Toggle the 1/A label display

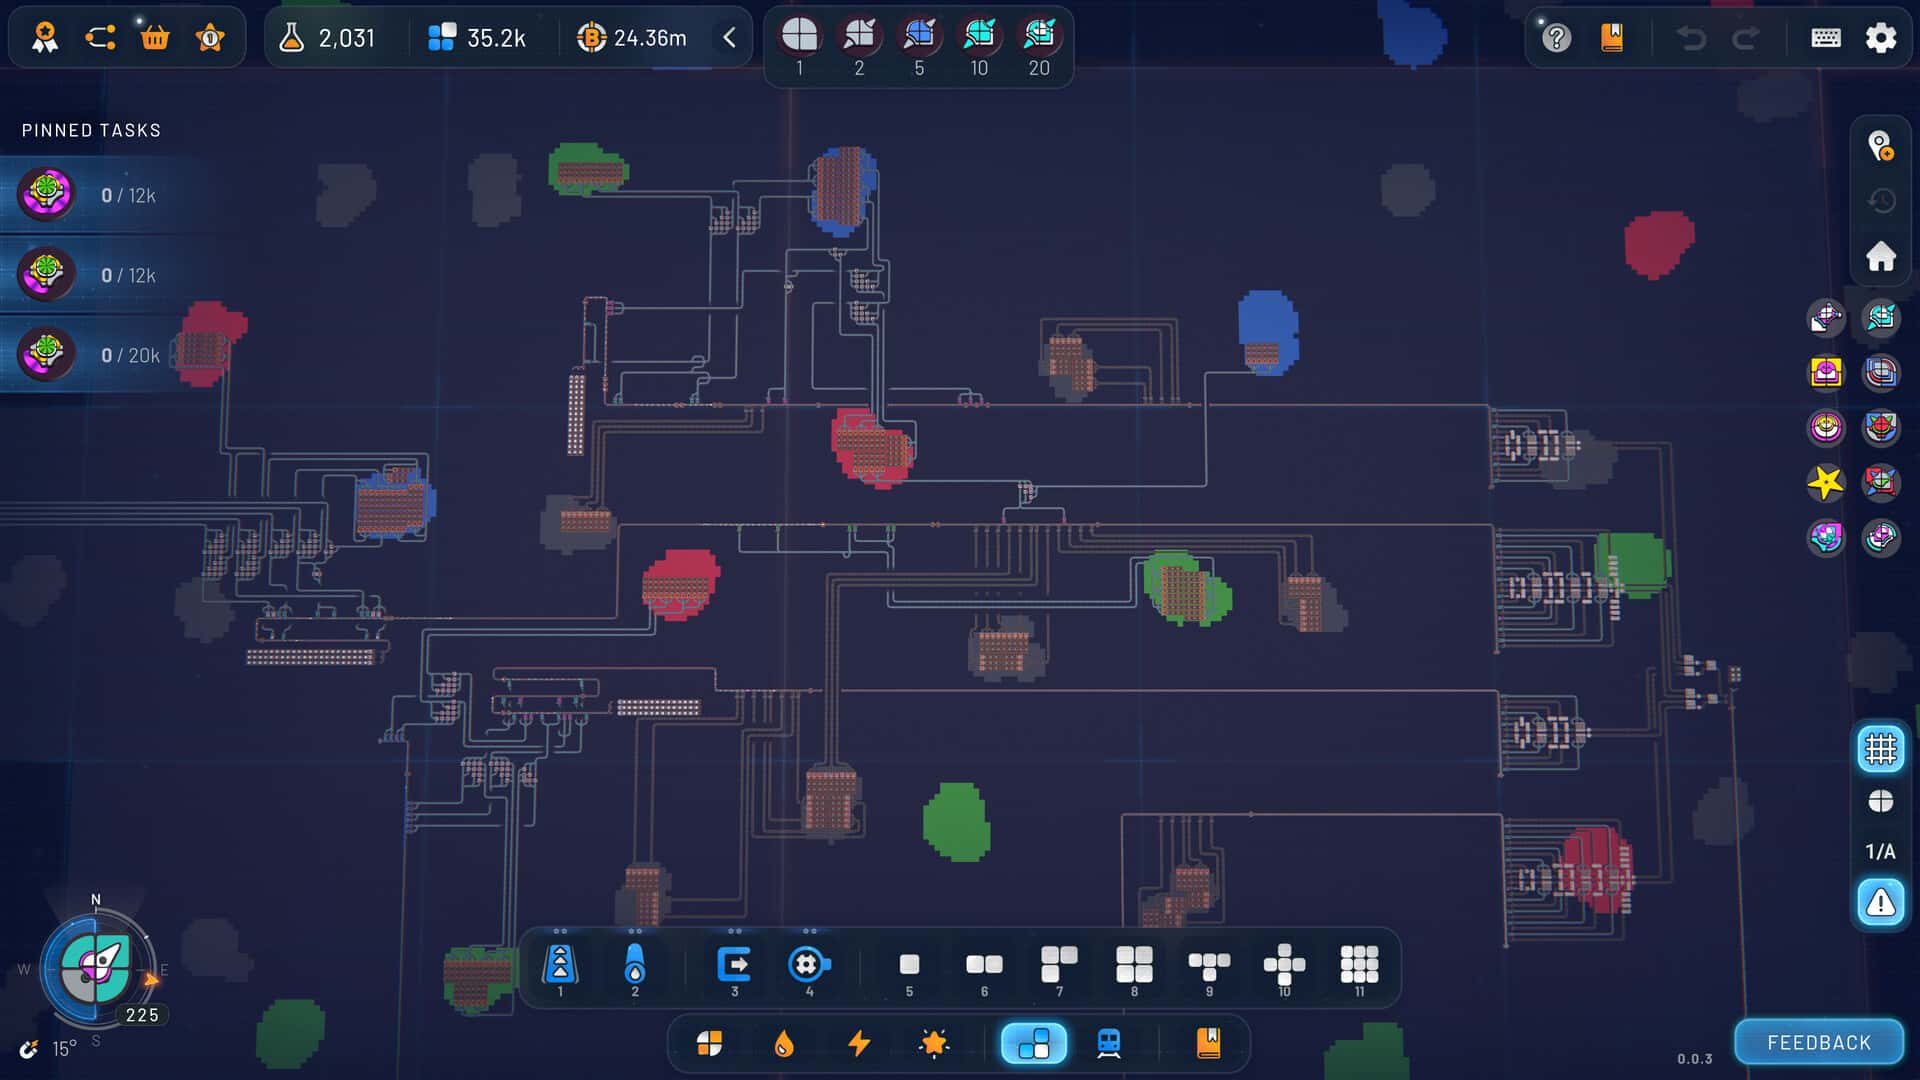click(x=1881, y=852)
